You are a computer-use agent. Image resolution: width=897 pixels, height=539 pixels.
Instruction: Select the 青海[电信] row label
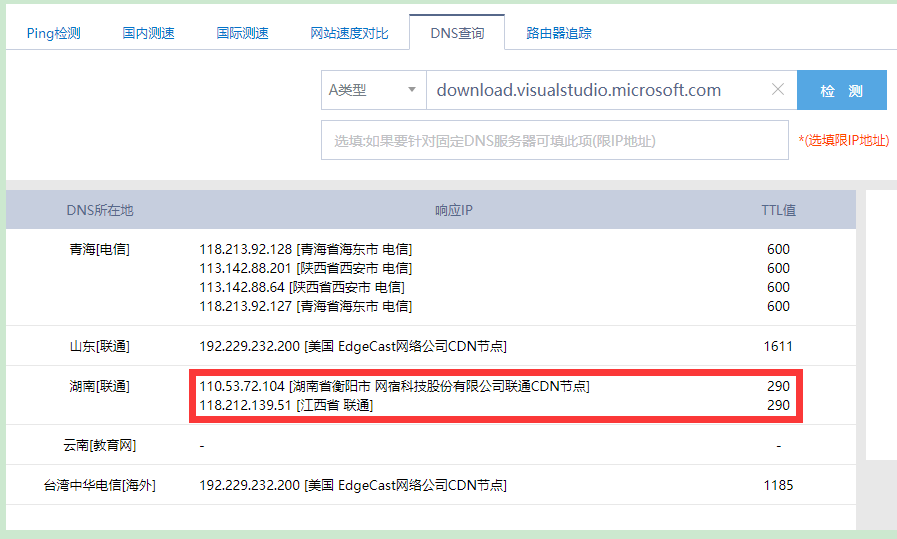(x=100, y=249)
